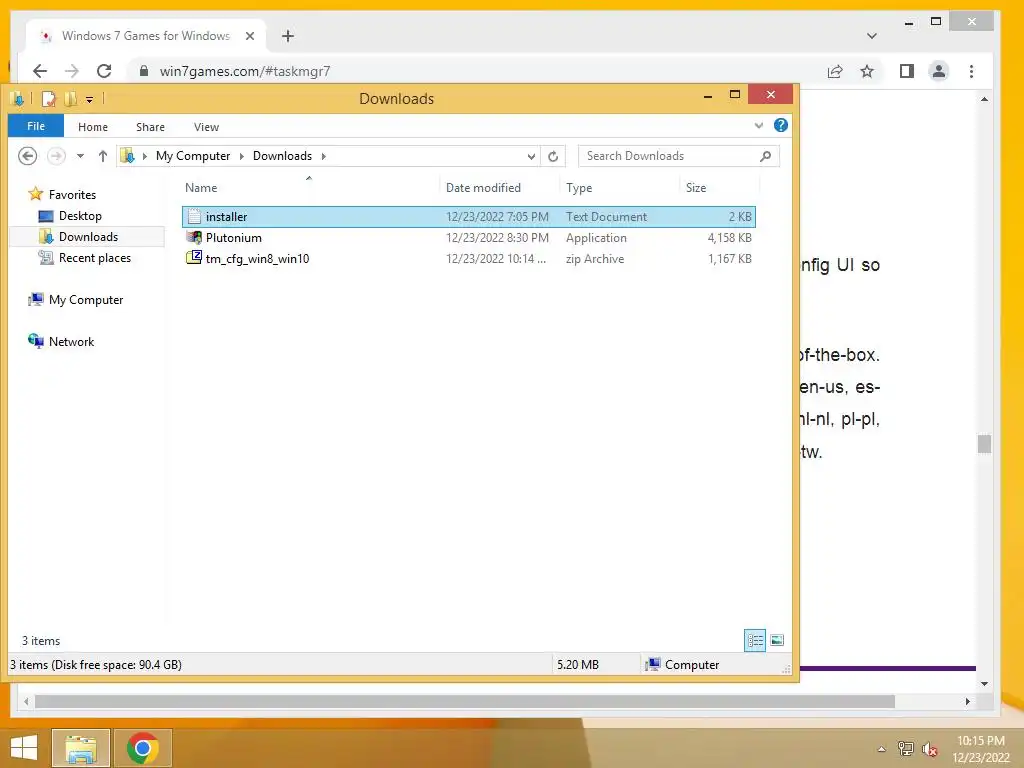Click the installer document icon
The height and width of the screenshot is (768, 1024).
[x=194, y=216]
